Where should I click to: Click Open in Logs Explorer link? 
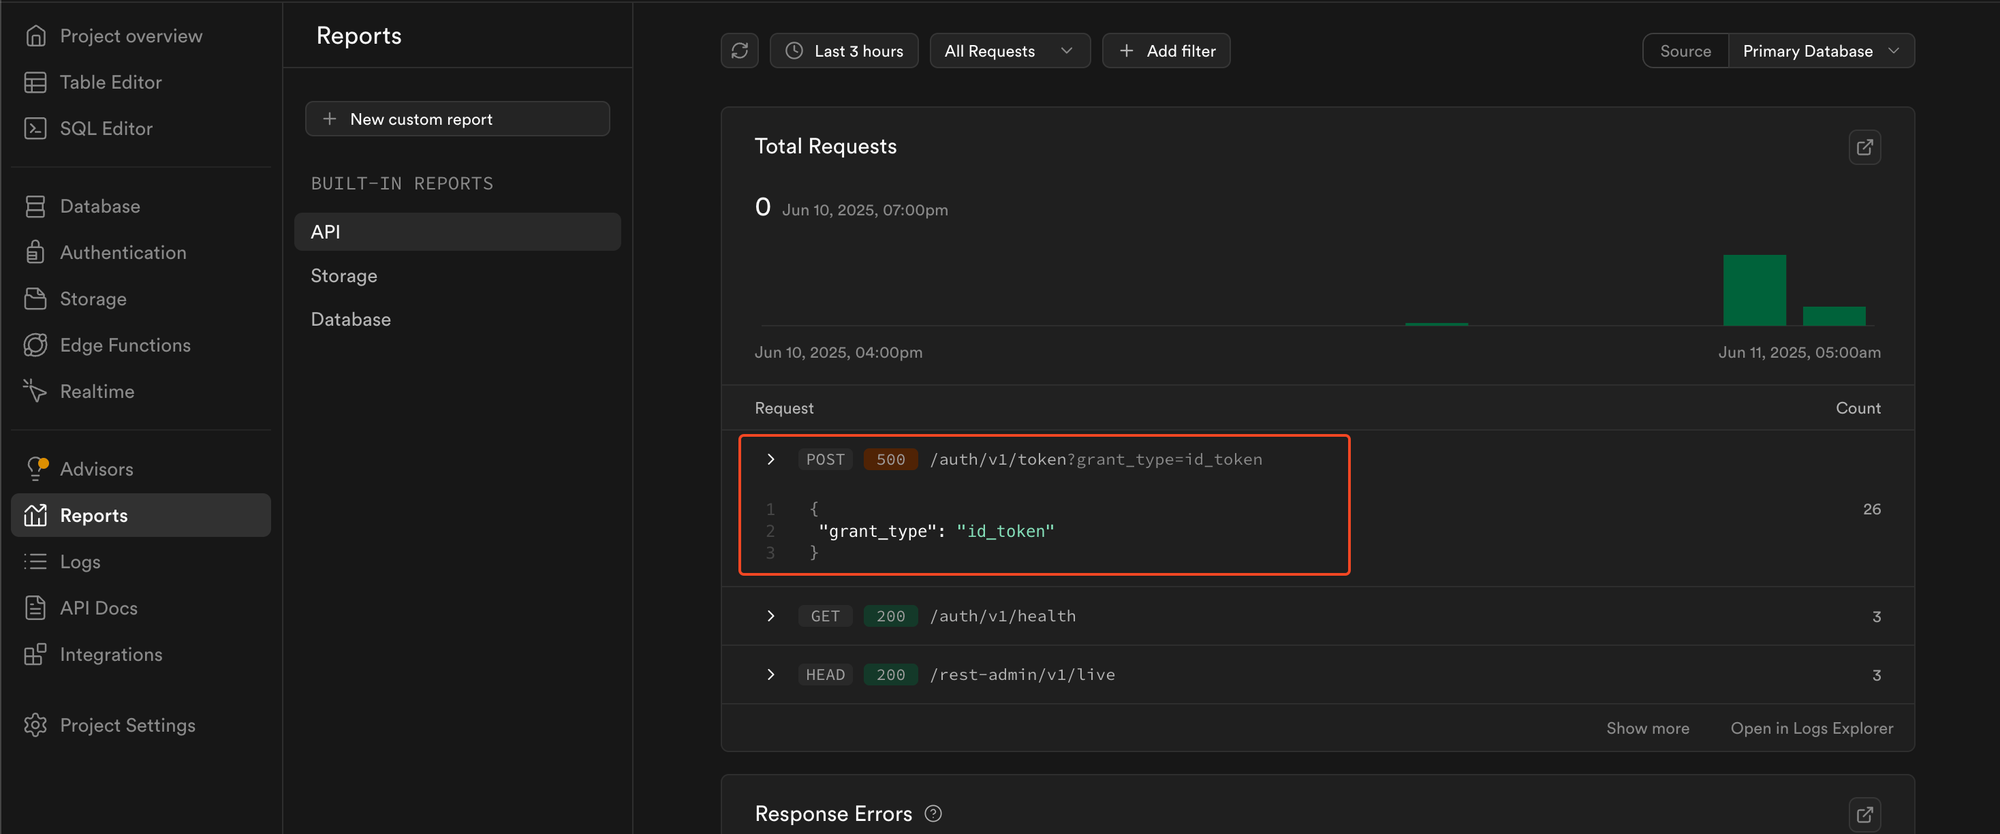click(x=1811, y=728)
